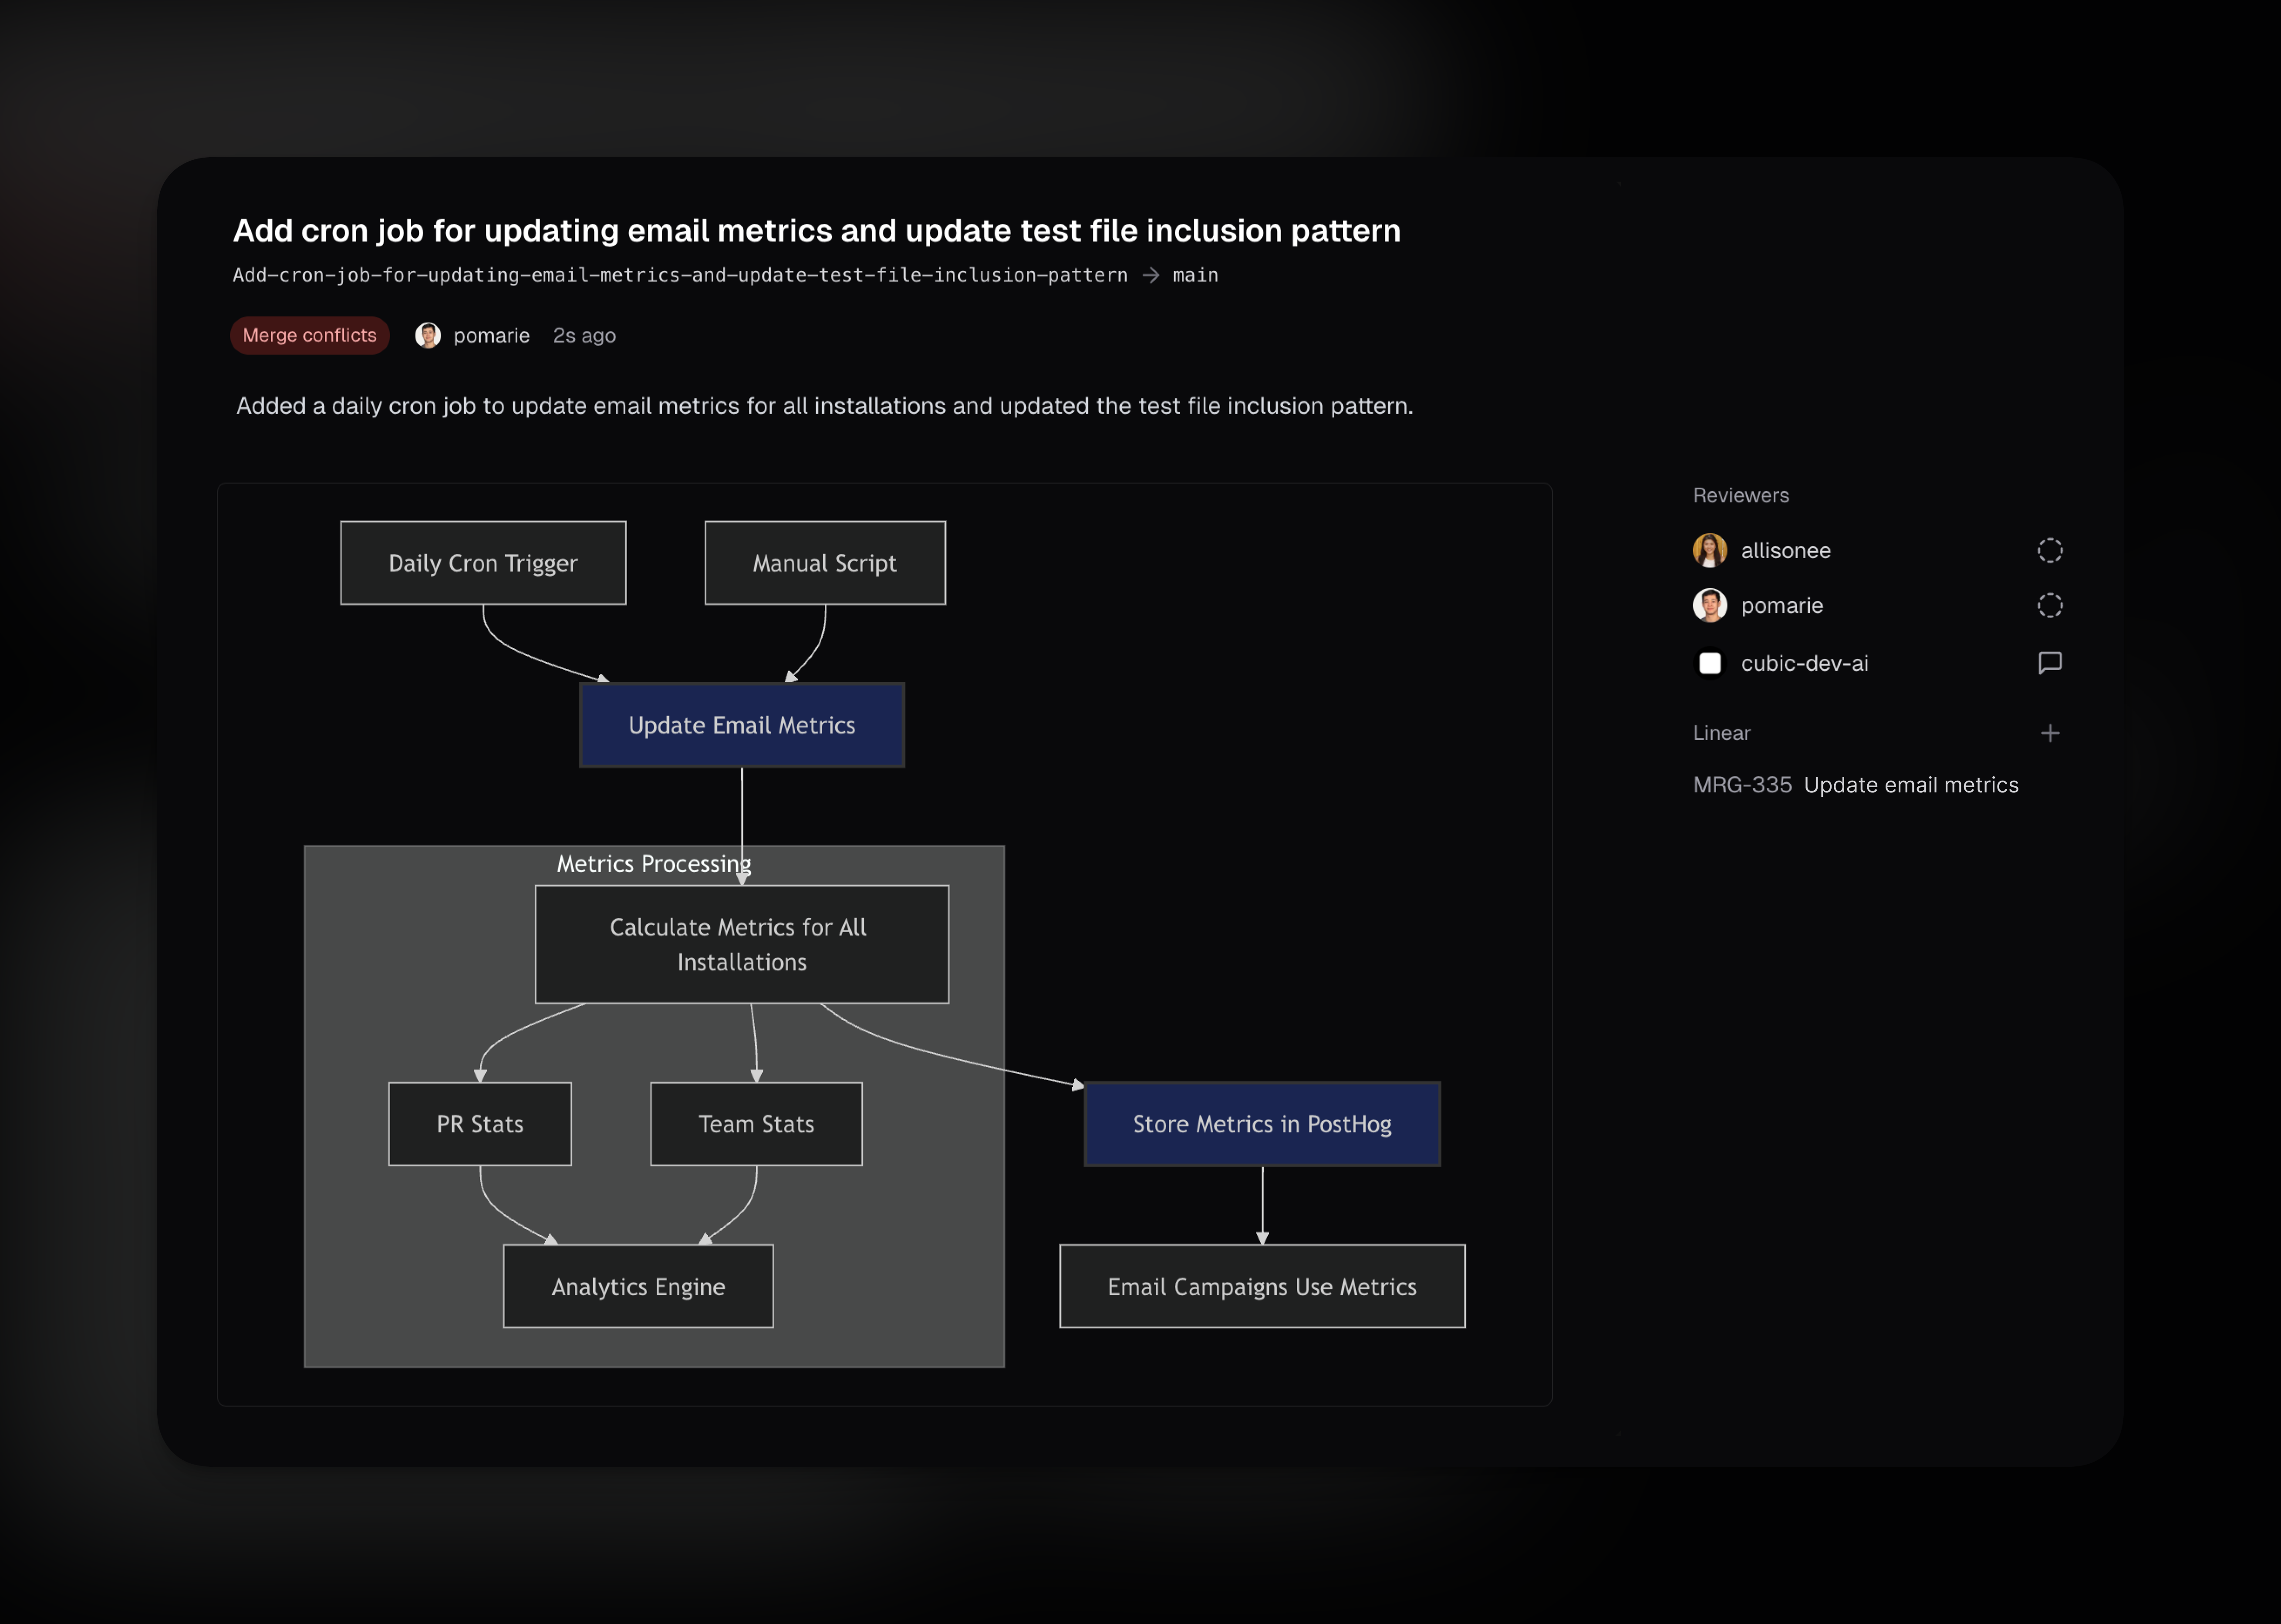Click the Manual Script diagram node
The image size is (2281, 1624).
coord(824,563)
